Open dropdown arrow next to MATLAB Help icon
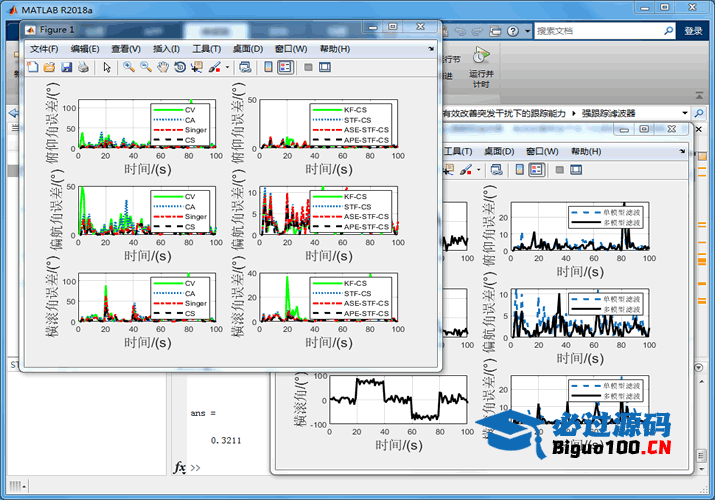This screenshot has width=715, height=500. pyautogui.click(x=528, y=31)
